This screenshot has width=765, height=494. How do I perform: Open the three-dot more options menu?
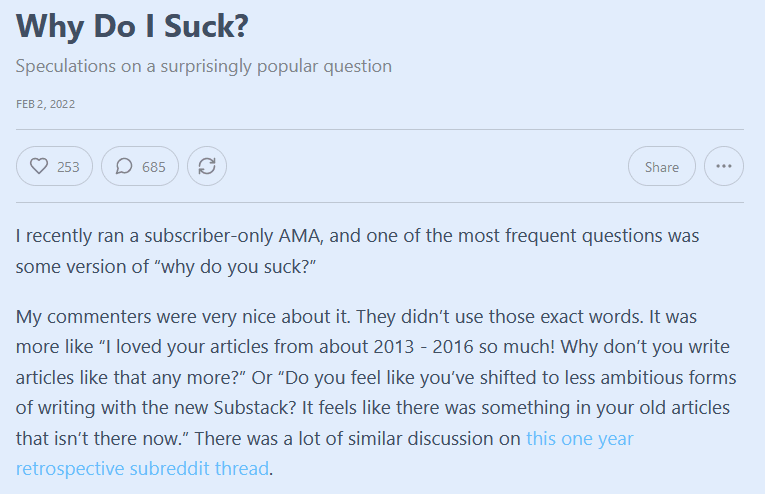(x=724, y=166)
